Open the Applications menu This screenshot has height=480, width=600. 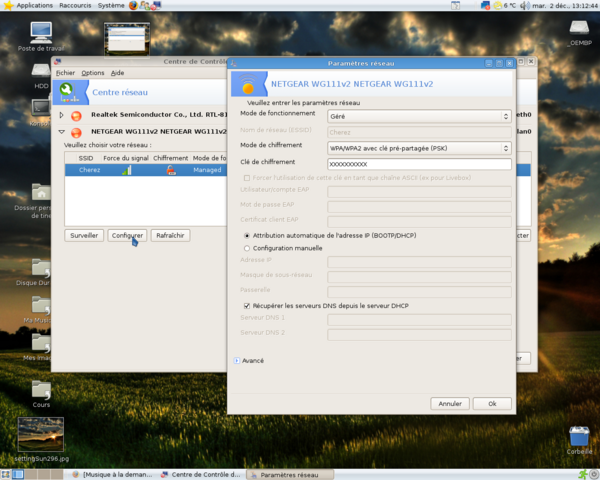pos(34,5)
